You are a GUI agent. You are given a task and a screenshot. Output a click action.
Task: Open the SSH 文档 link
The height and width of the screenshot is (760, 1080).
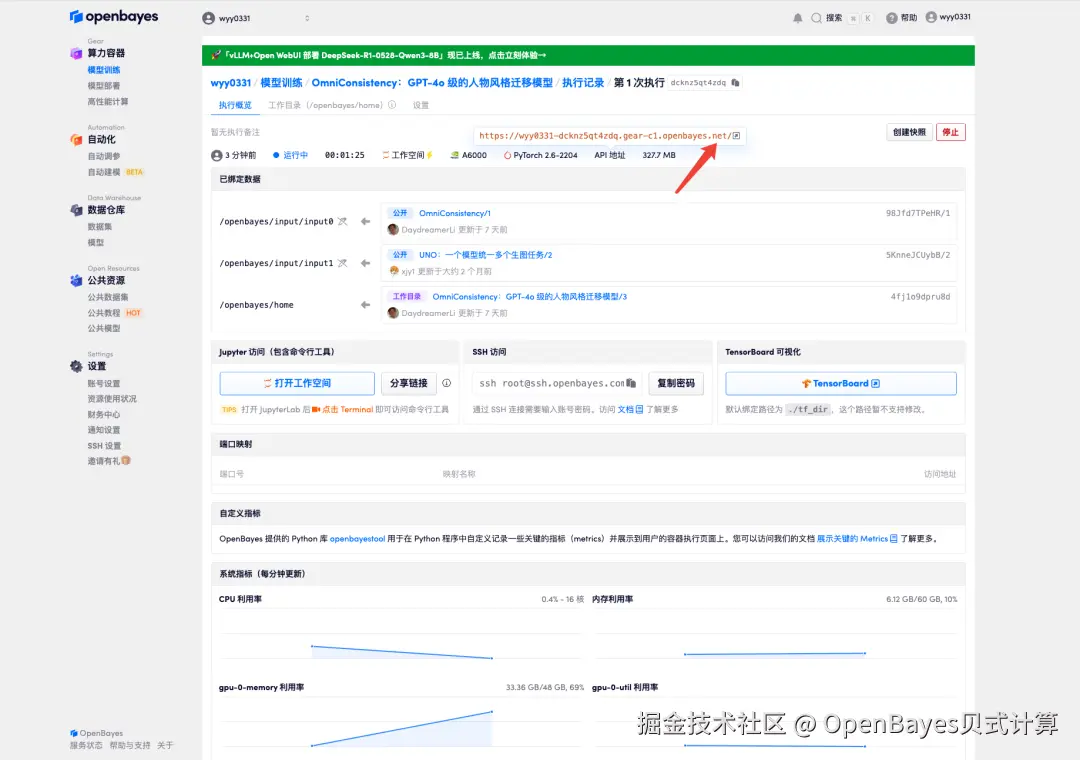(x=630, y=409)
